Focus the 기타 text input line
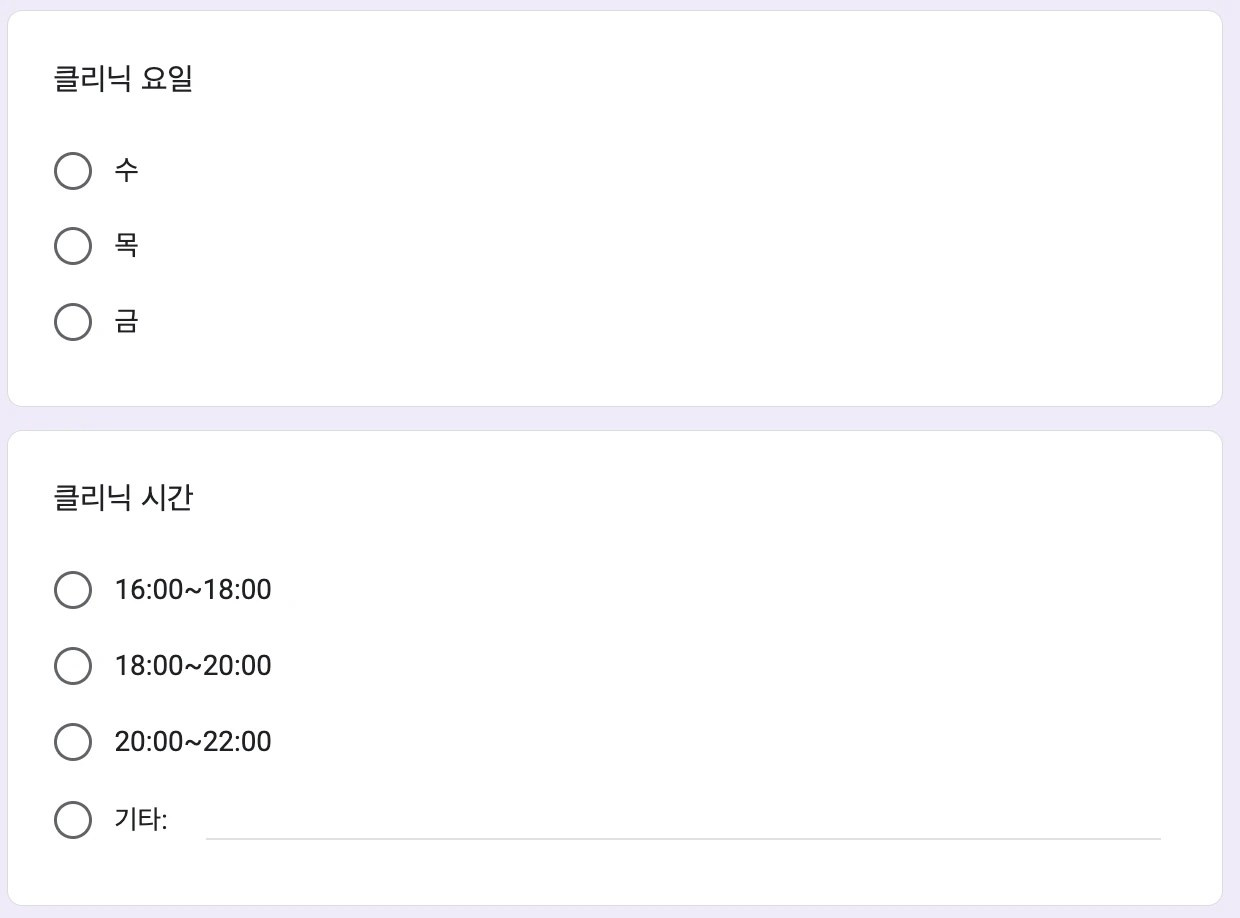1240x918 pixels. coord(682,822)
